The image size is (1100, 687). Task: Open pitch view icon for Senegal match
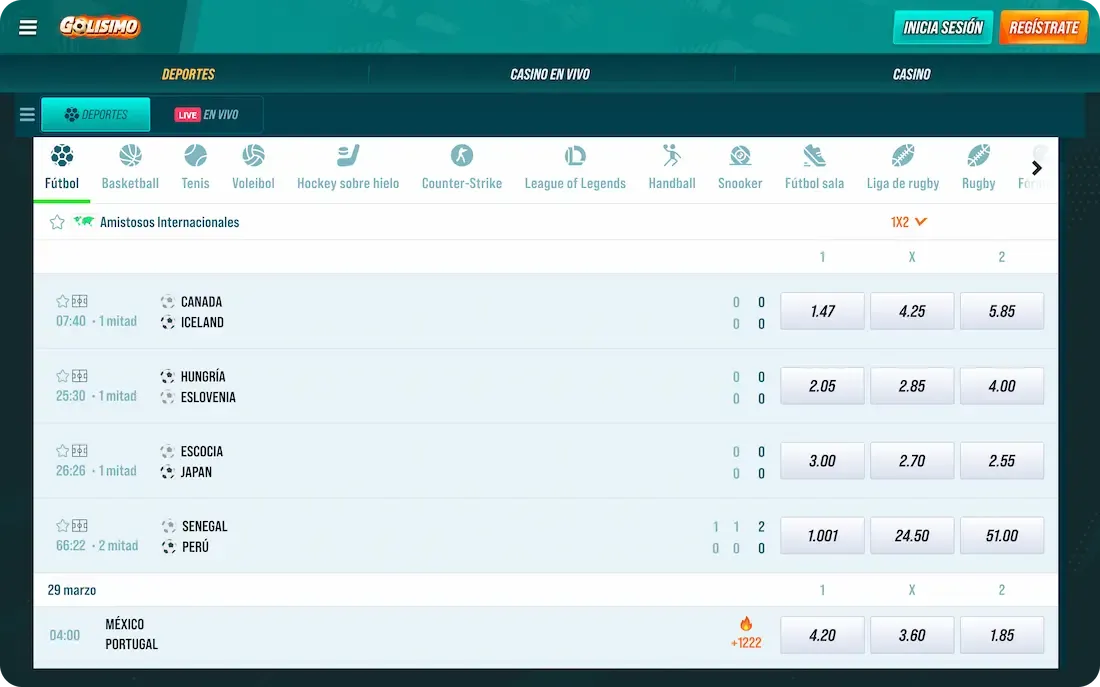80,526
